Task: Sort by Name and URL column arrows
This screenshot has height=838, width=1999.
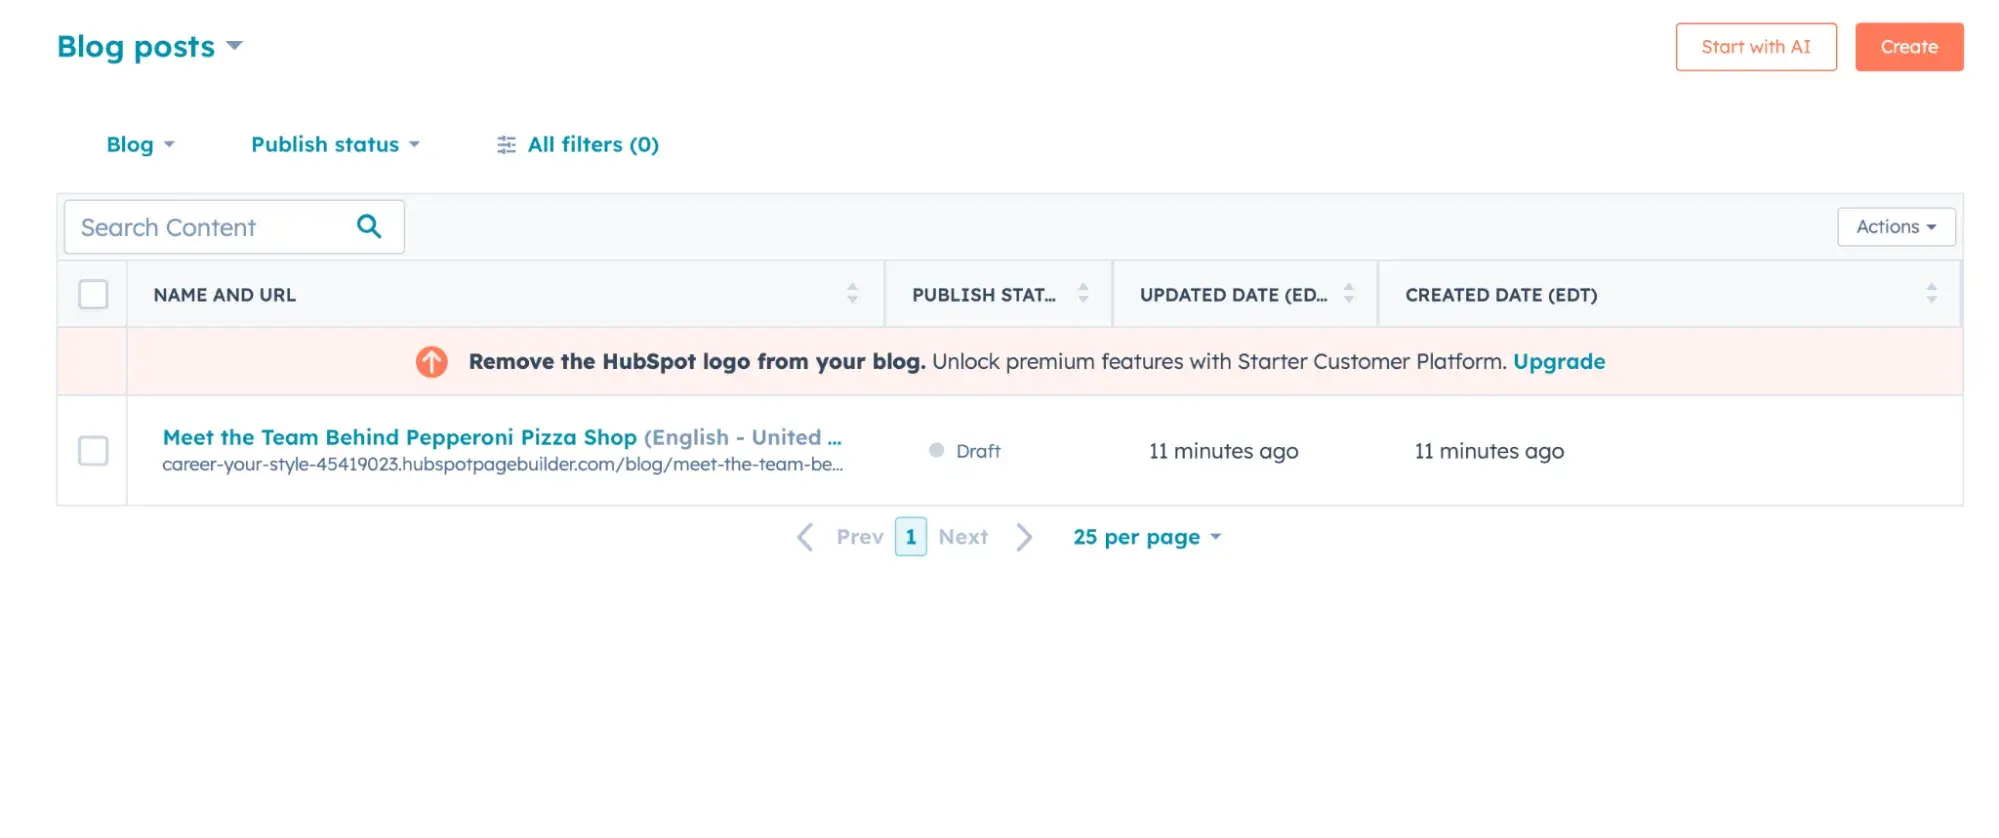Action: [852, 293]
